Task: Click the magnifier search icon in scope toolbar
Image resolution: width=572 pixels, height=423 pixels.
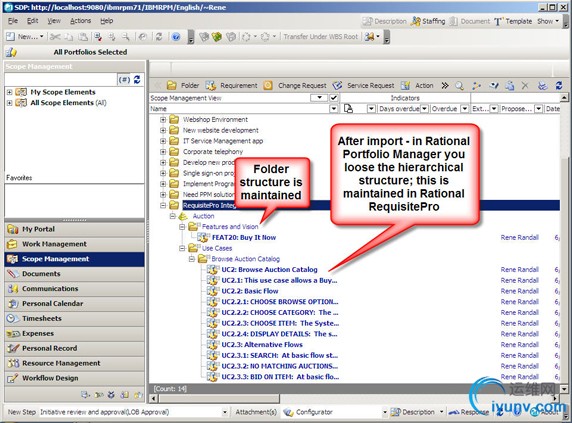Action: [459, 86]
